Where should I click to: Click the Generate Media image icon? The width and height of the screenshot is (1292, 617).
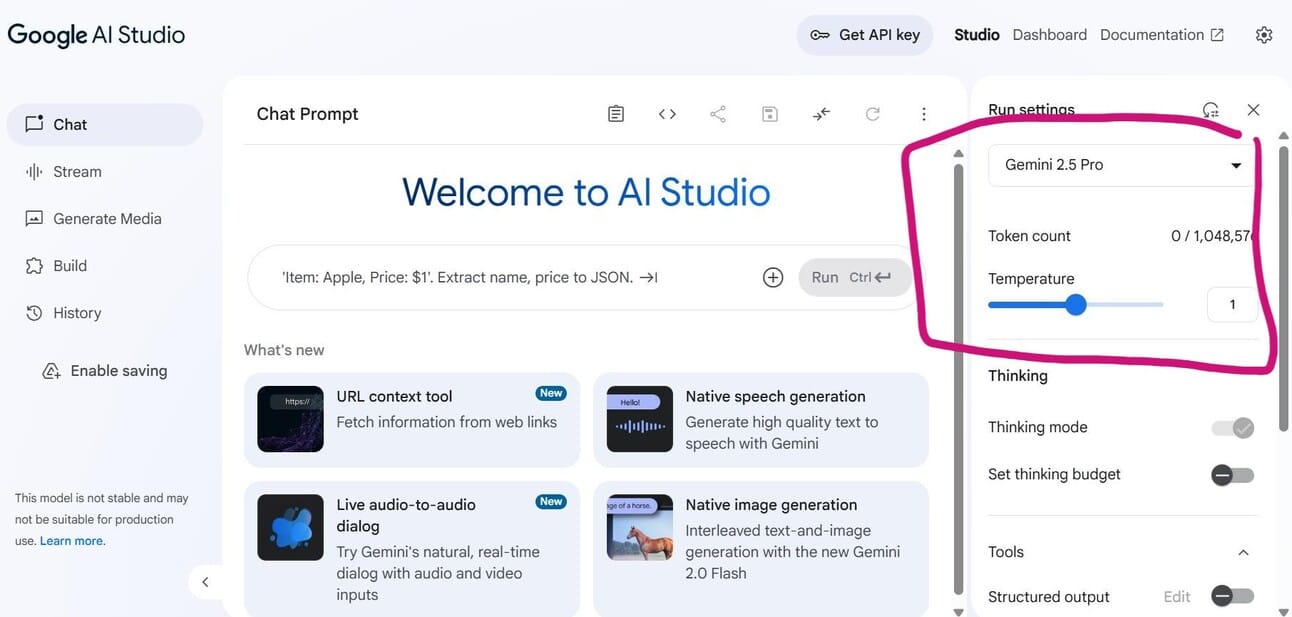(x=34, y=218)
